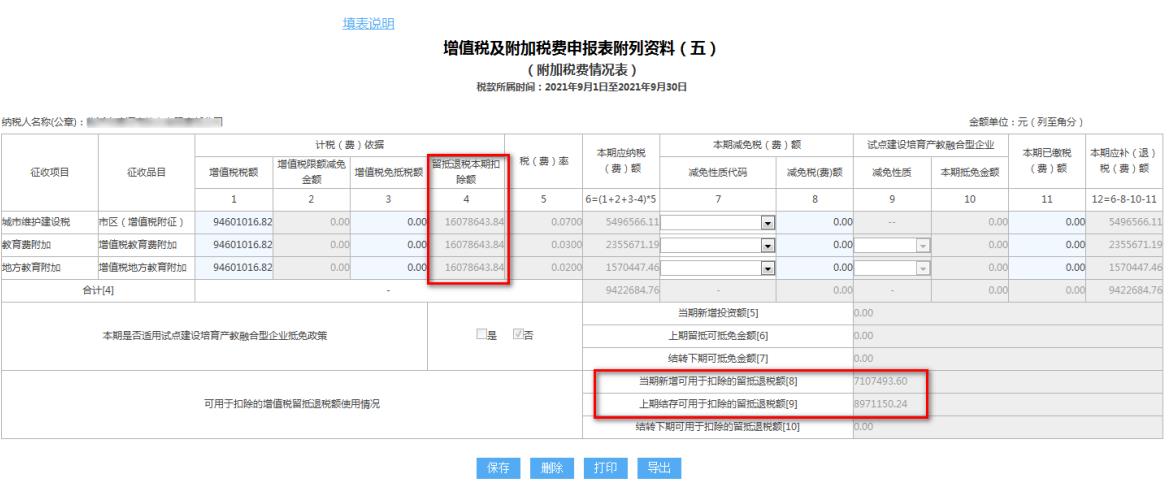Open the 填表说明 link

[368, 24]
